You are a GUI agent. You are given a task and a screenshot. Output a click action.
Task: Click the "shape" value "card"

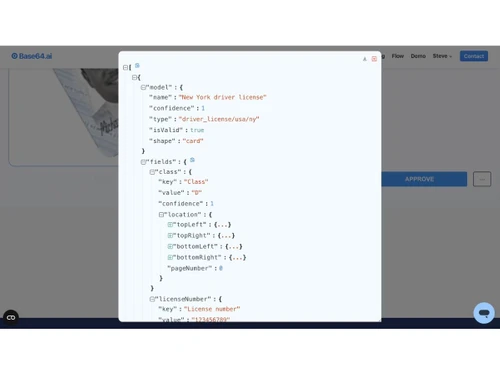click(x=193, y=141)
